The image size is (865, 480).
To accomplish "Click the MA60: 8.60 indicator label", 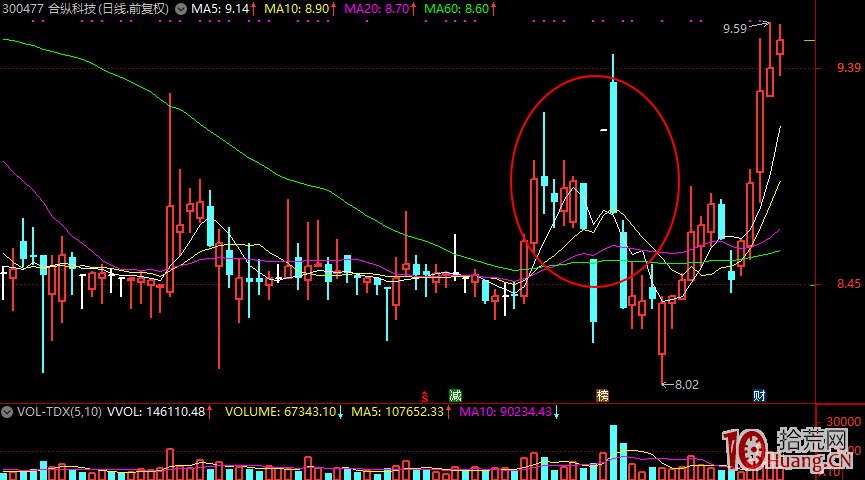I will click(x=460, y=9).
